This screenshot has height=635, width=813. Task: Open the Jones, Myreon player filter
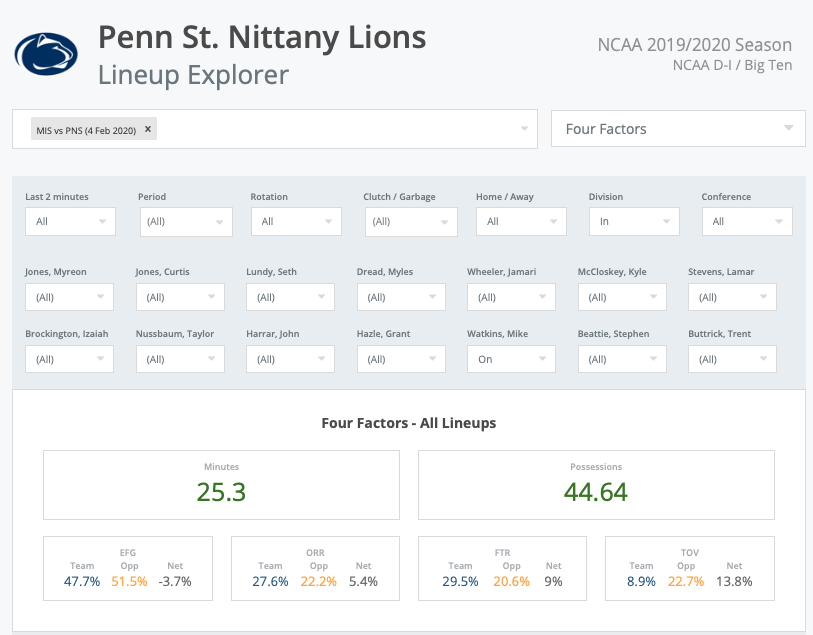[69, 297]
